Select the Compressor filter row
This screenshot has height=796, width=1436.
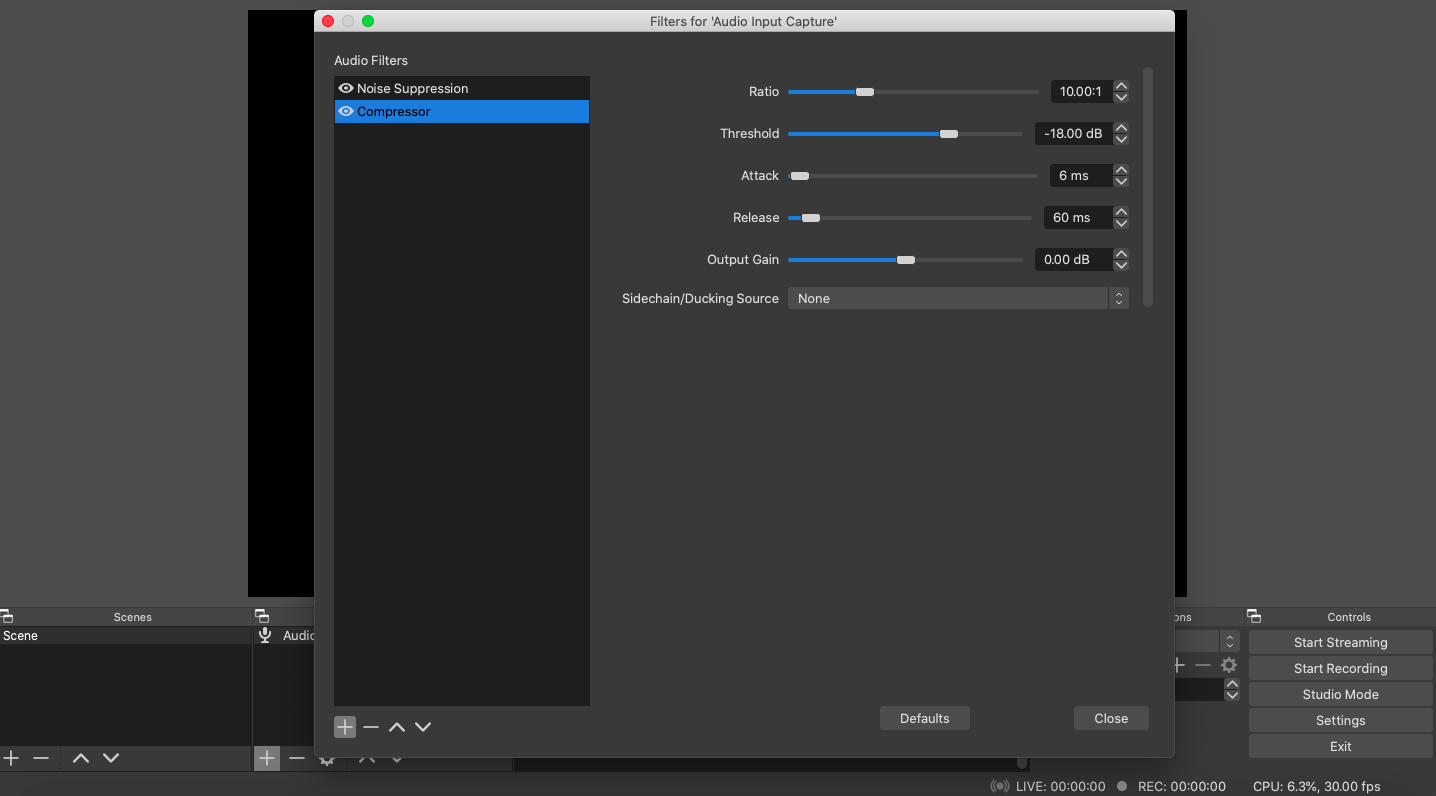point(462,111)
